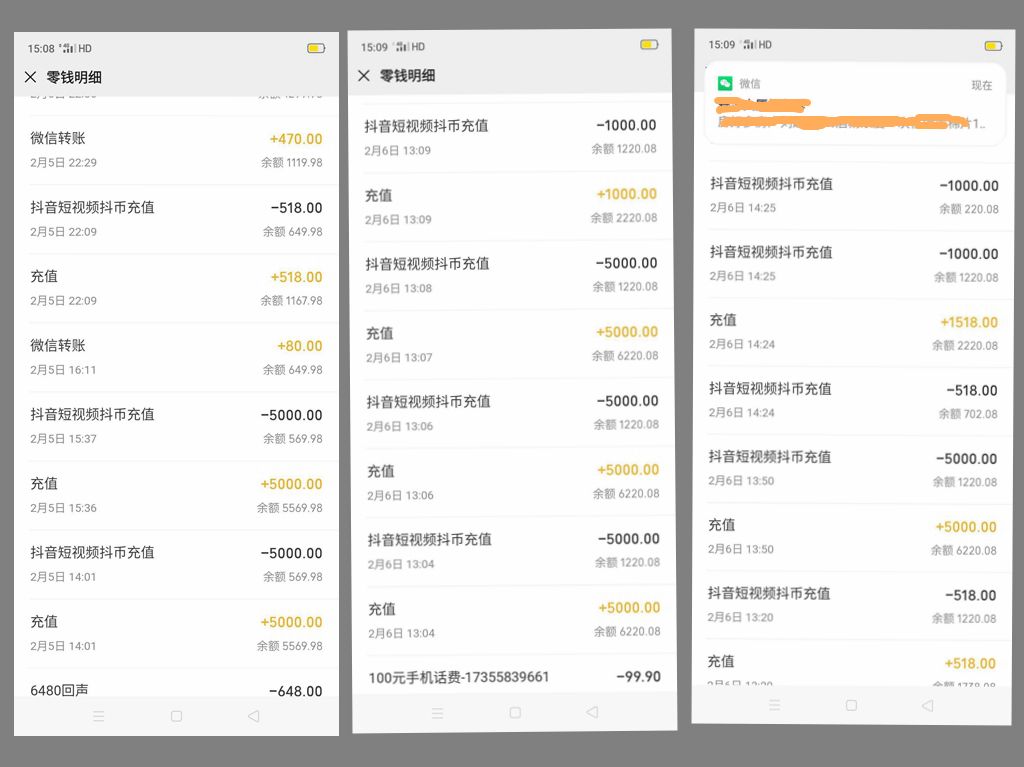
Task: Open 充值 +1000.00 entry at 2月6日 13:09
Action: click(511, 206)
